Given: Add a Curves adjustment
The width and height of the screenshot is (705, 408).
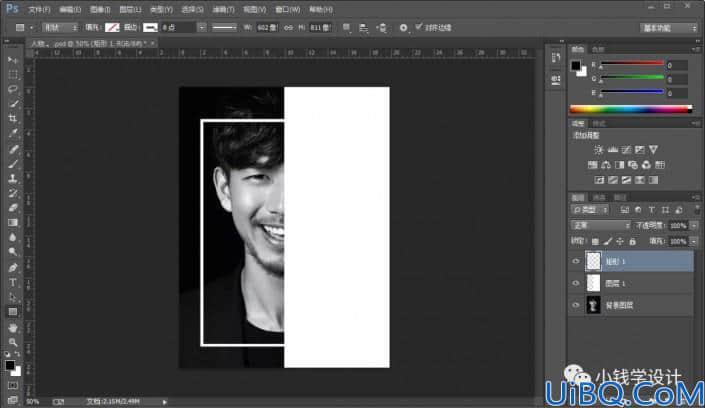Looking at the screenshot, I should (626, 150).
